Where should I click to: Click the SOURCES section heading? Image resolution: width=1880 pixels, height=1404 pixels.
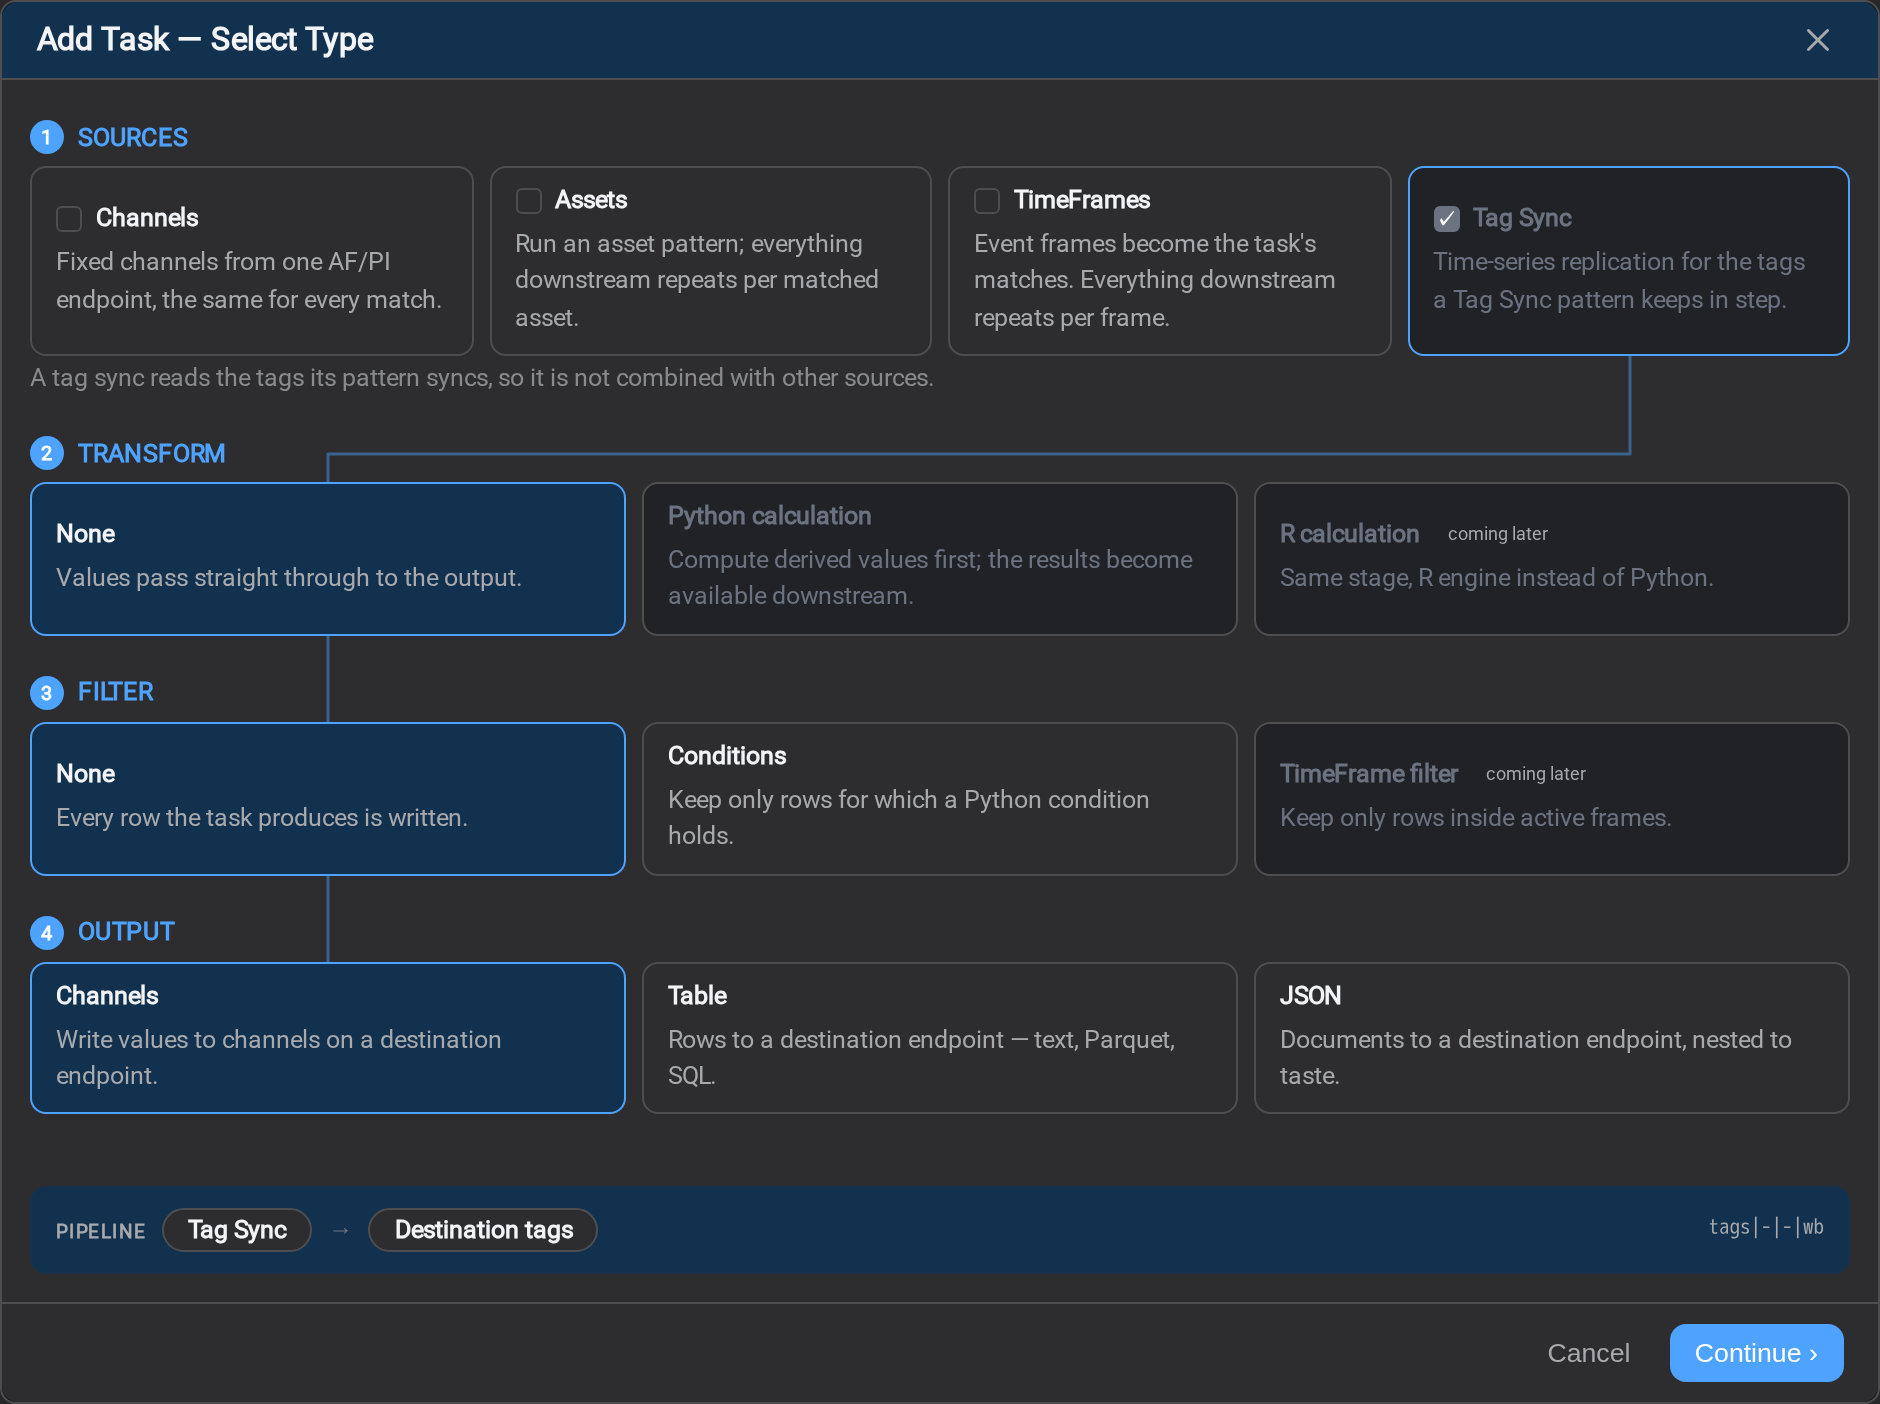(133, 137)
